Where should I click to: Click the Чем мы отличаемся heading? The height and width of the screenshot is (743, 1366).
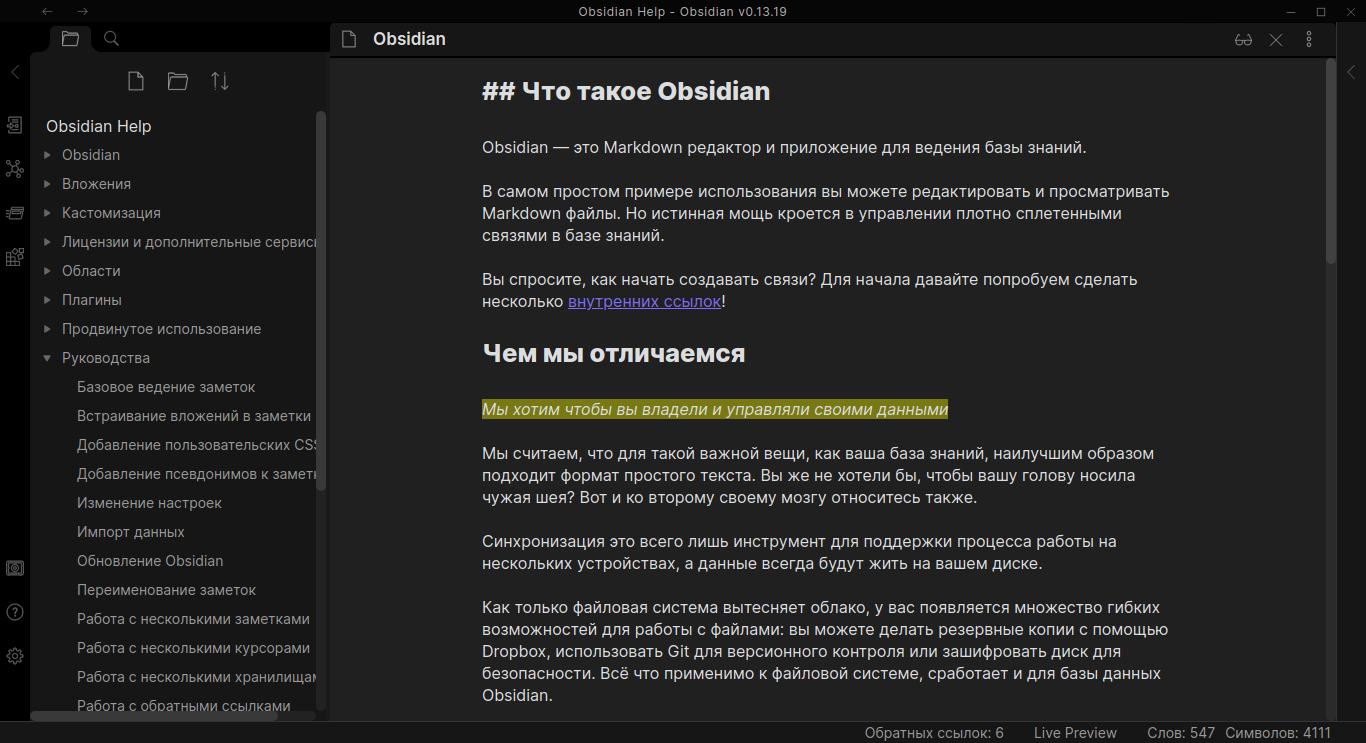click(x=613, y=354)
